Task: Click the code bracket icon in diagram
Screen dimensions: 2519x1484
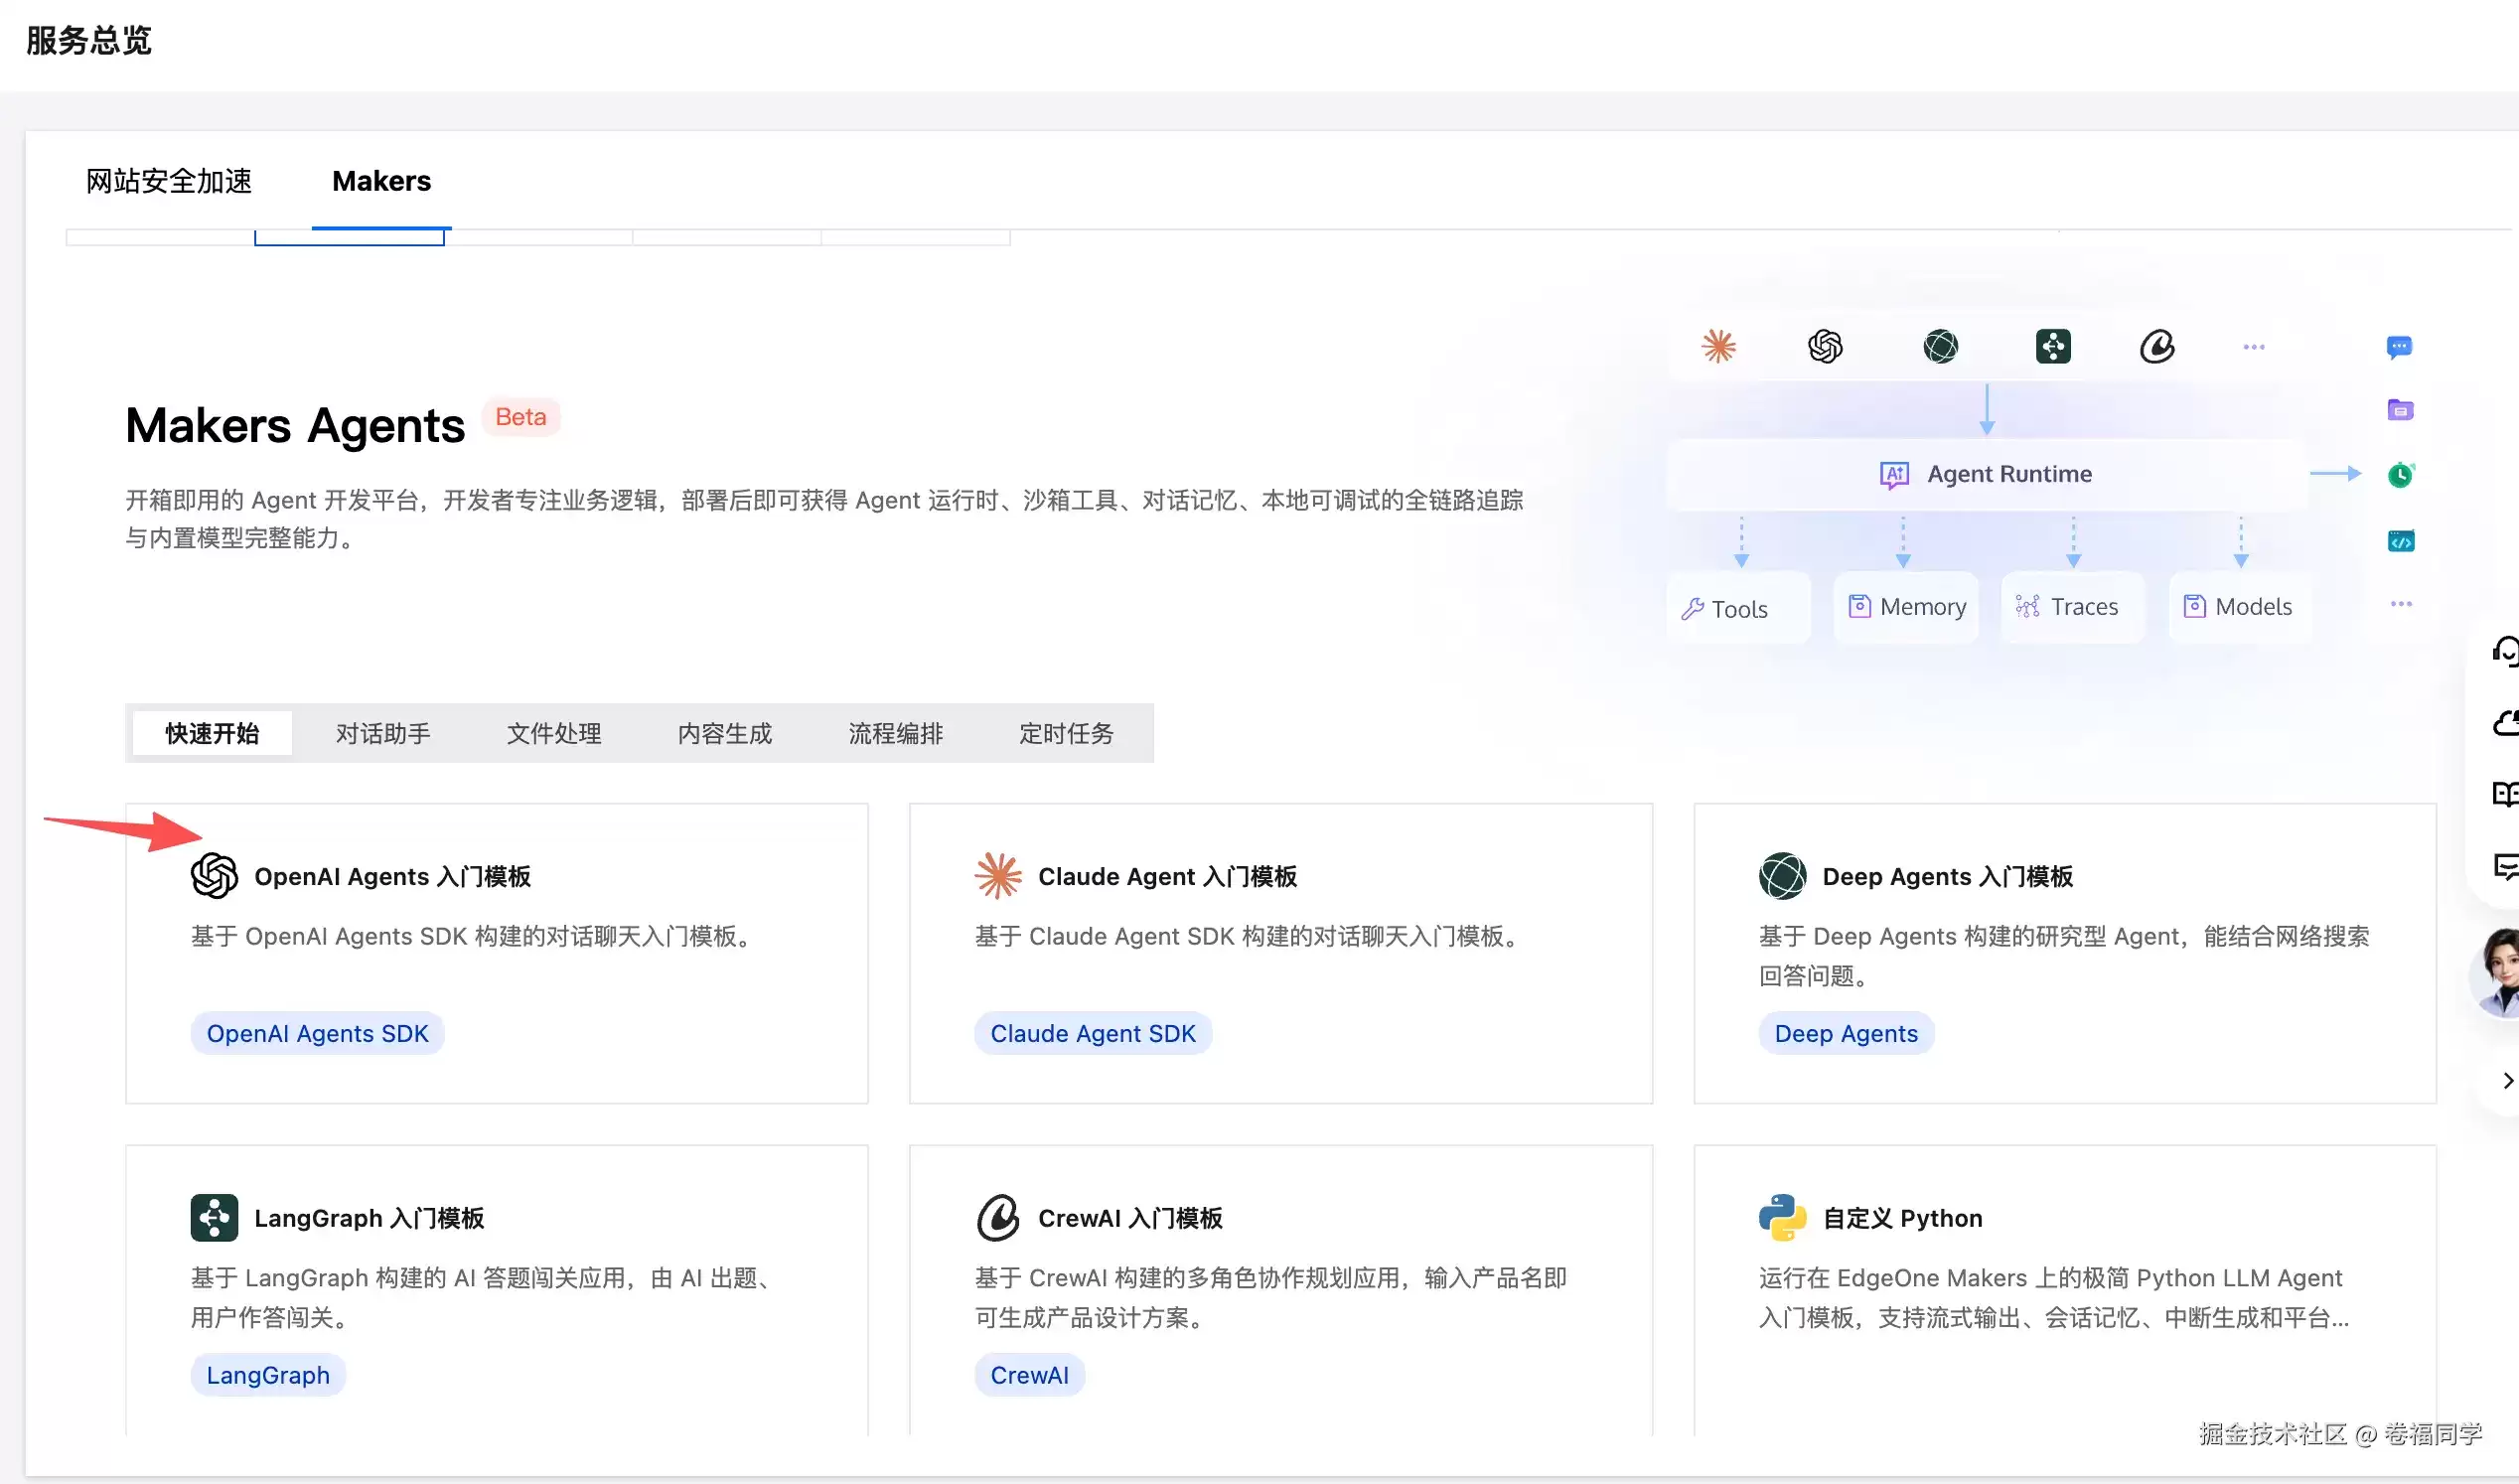Action: pos(2401,541)
